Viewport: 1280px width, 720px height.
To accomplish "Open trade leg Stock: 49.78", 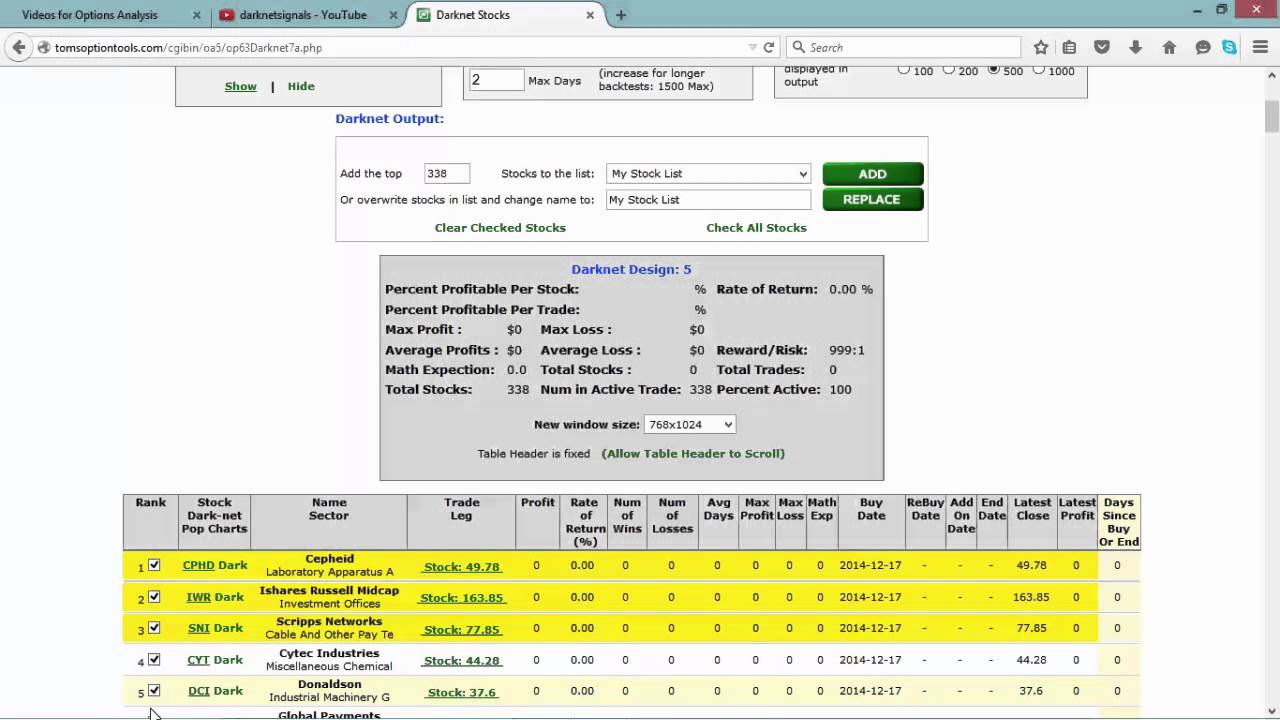I will click(x=461, y=567).
